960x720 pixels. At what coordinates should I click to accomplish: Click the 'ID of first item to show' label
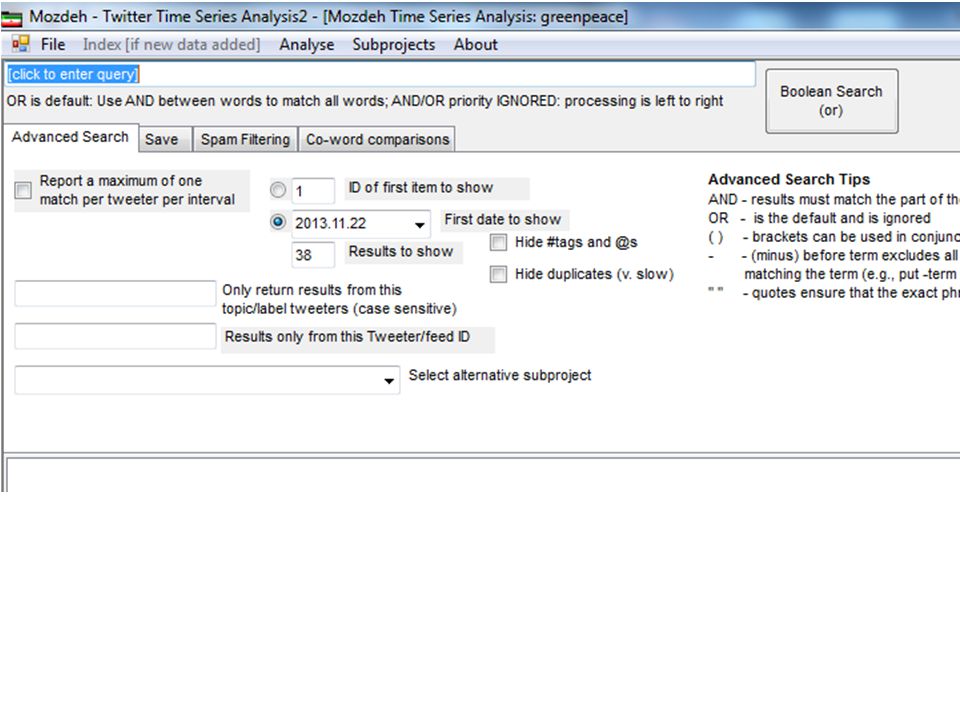tap(421, 187)
